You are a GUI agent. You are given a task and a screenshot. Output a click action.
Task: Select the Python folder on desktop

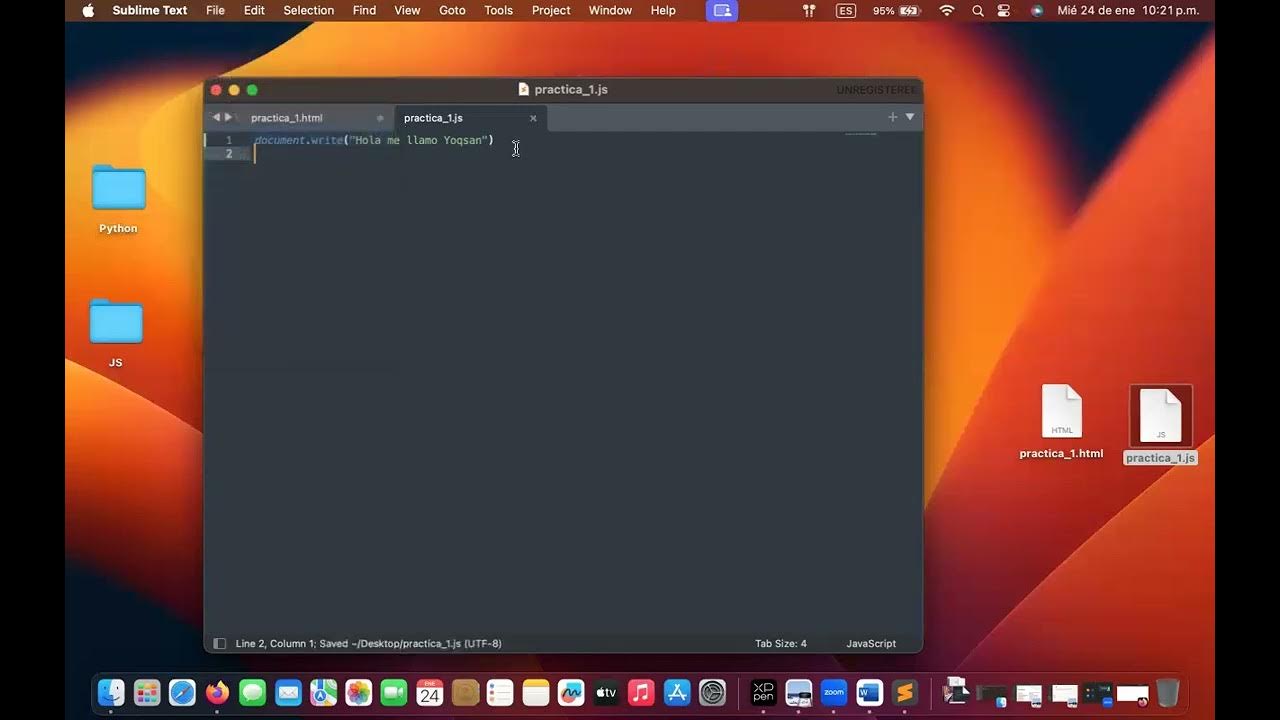click(x=118, y=199)
